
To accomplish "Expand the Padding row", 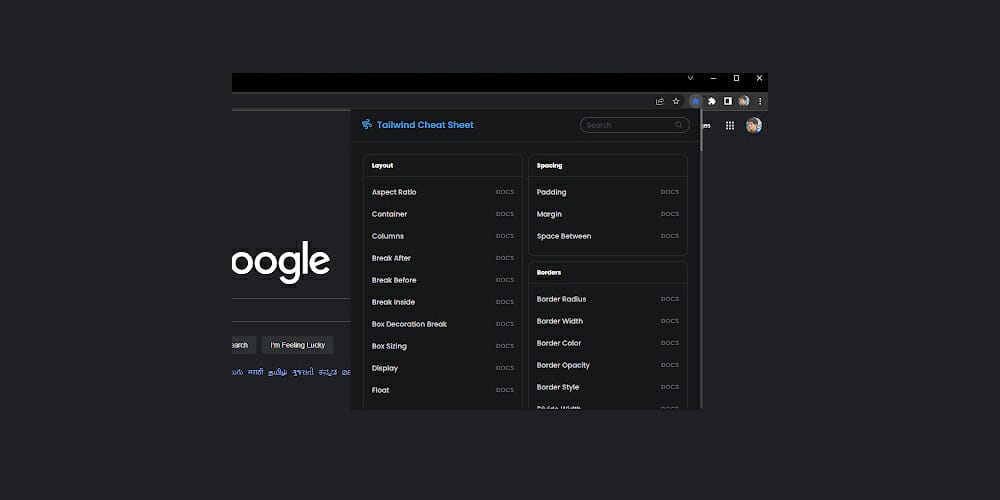I will [608, 192].
